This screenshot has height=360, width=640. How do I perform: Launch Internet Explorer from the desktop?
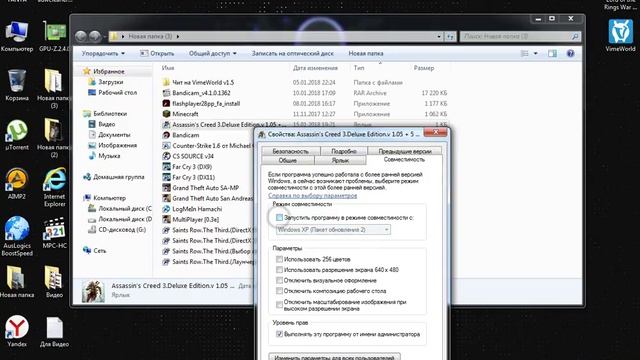tap(54, 186)
